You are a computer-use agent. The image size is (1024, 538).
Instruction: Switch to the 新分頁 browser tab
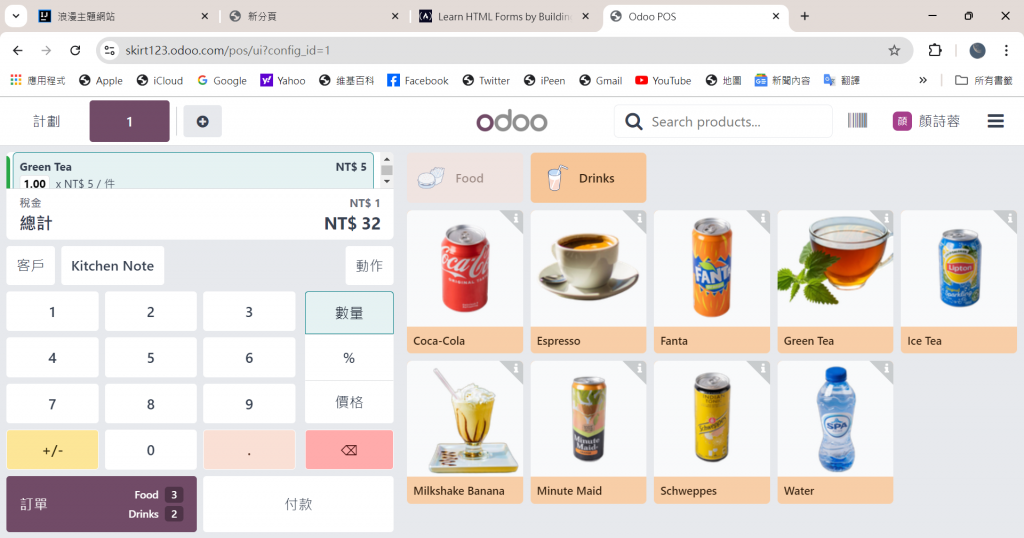click(x=313, y=16)
